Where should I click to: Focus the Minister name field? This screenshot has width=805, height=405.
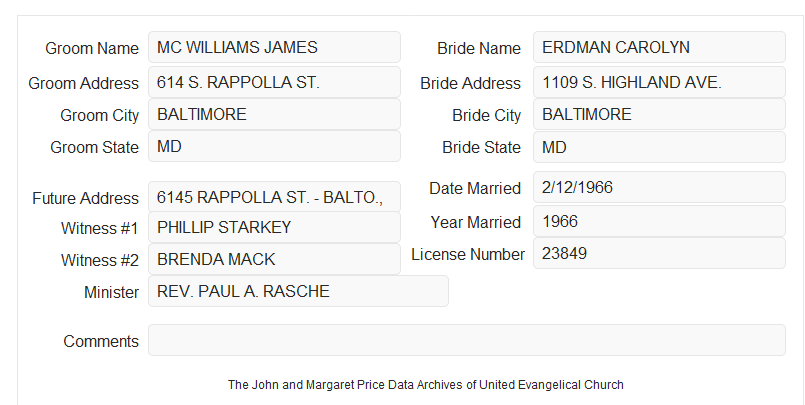pos(298,291)
